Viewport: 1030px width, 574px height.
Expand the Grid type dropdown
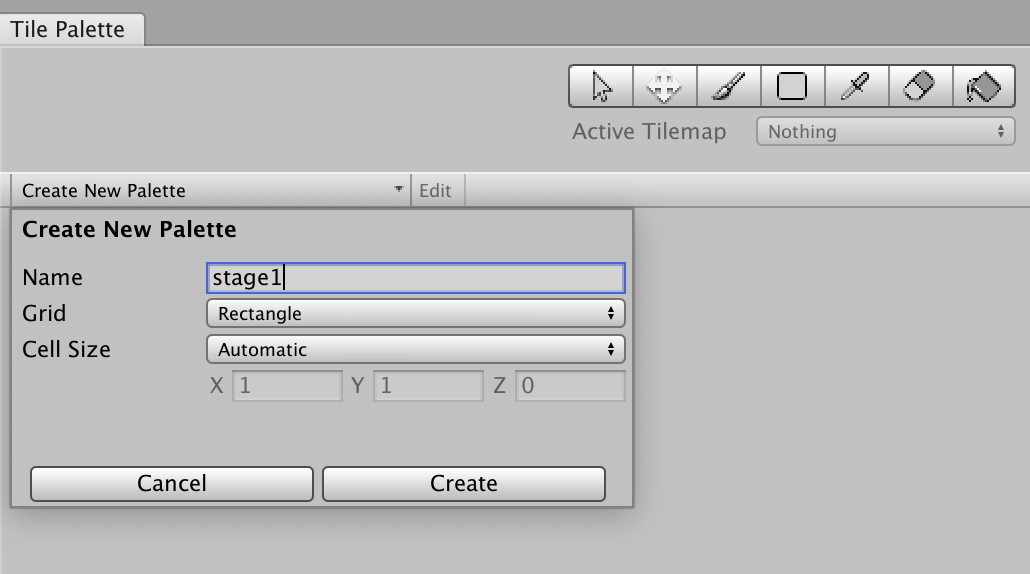(415, 313)
